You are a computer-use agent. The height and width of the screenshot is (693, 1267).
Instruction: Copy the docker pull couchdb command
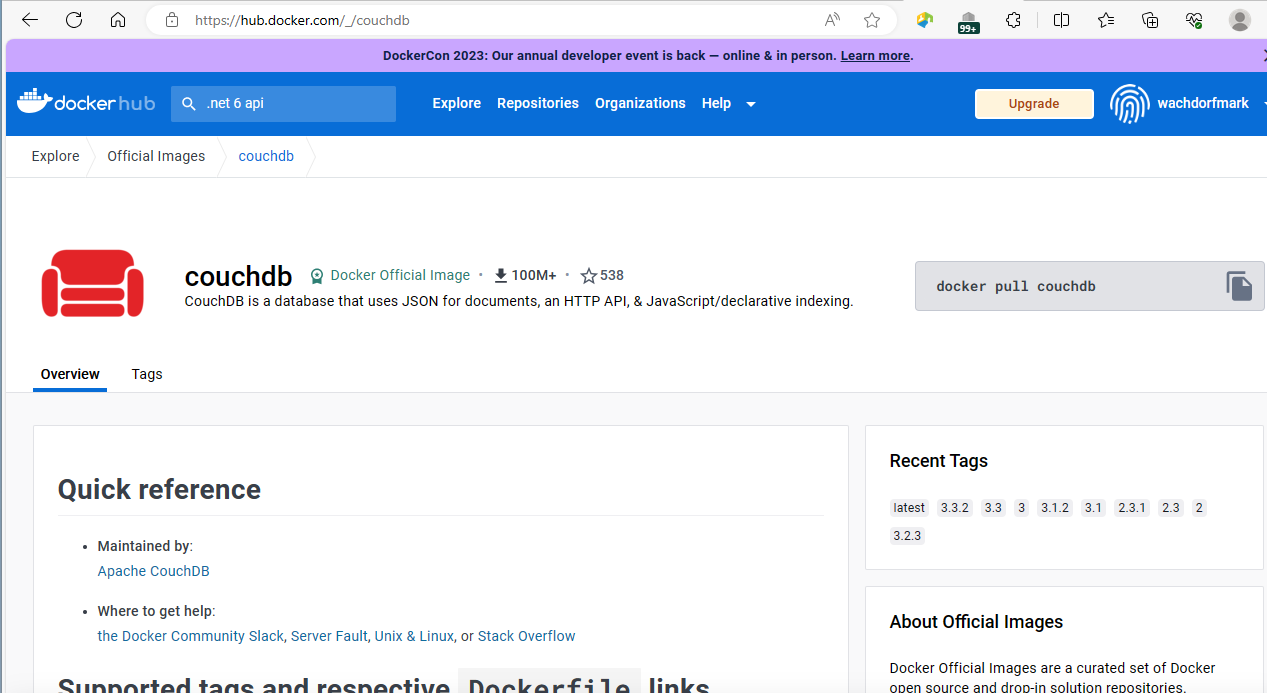point(1239,286)
